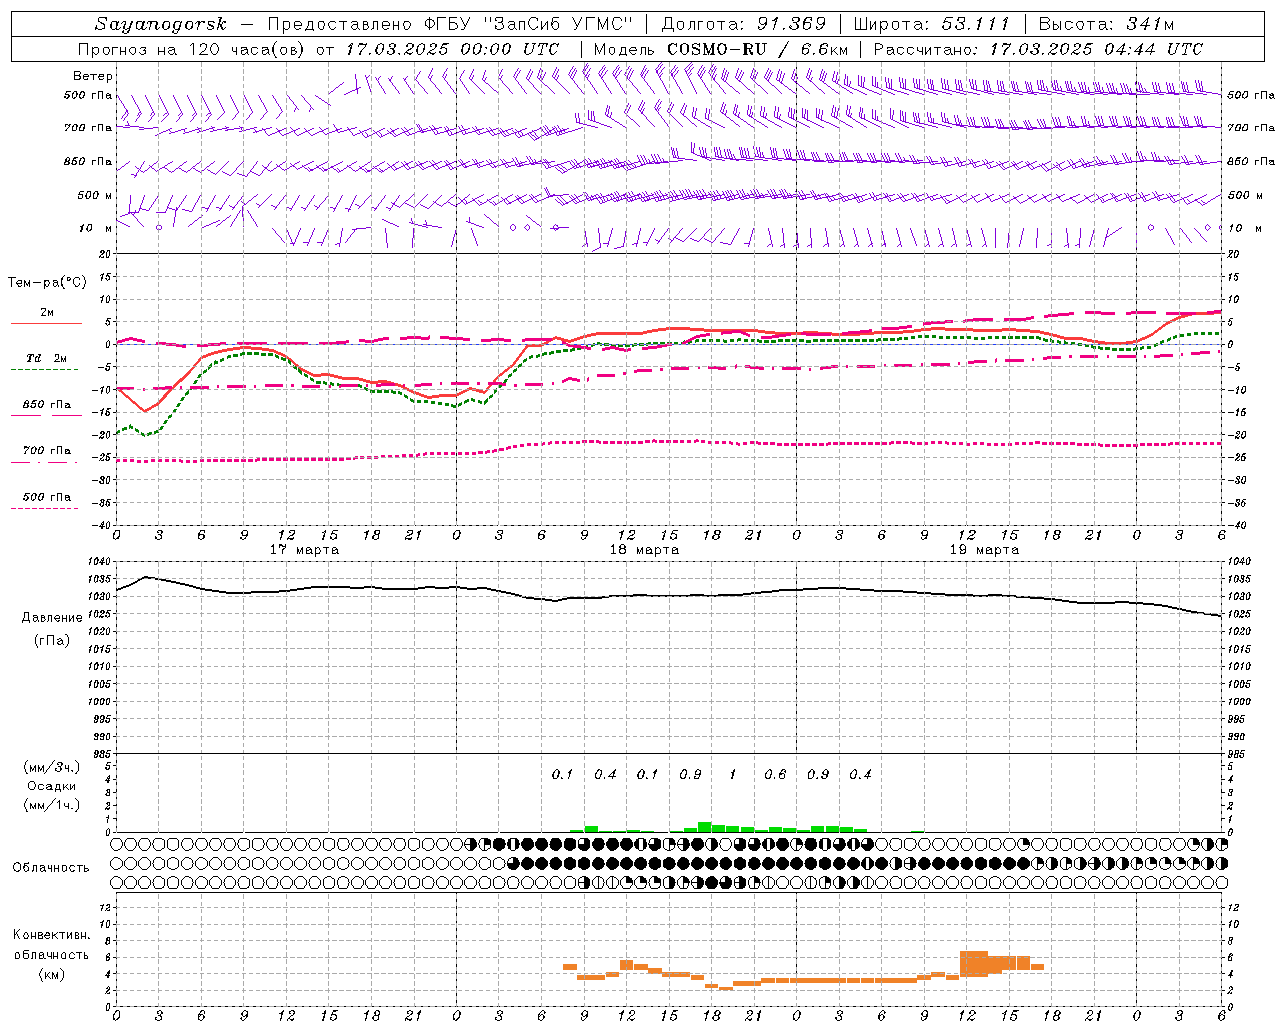Screen dimensions: 1280x1024
Task: Select the text Предоставлено ФГБУ "ЗапСиб УГМС"
Action: pyautogui.click(x=450, y=24)
